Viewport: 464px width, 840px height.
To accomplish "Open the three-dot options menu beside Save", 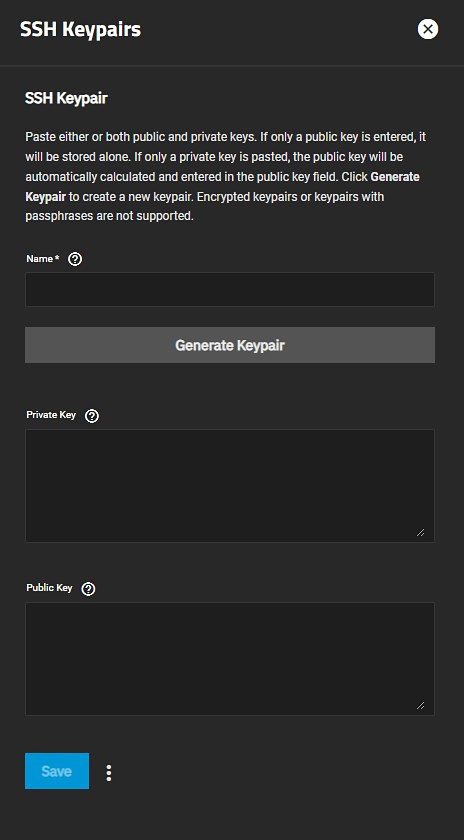I will click(109, 772).
